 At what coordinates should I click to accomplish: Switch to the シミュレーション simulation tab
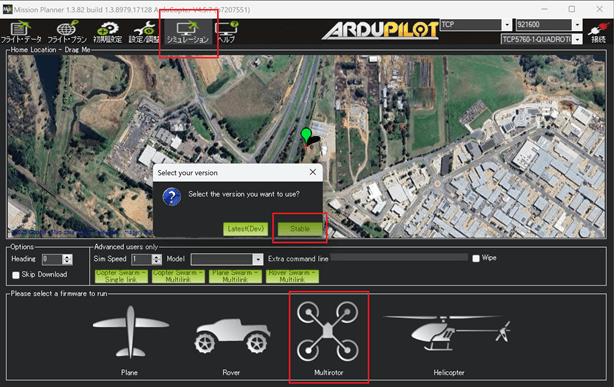[x=188, y=32]
